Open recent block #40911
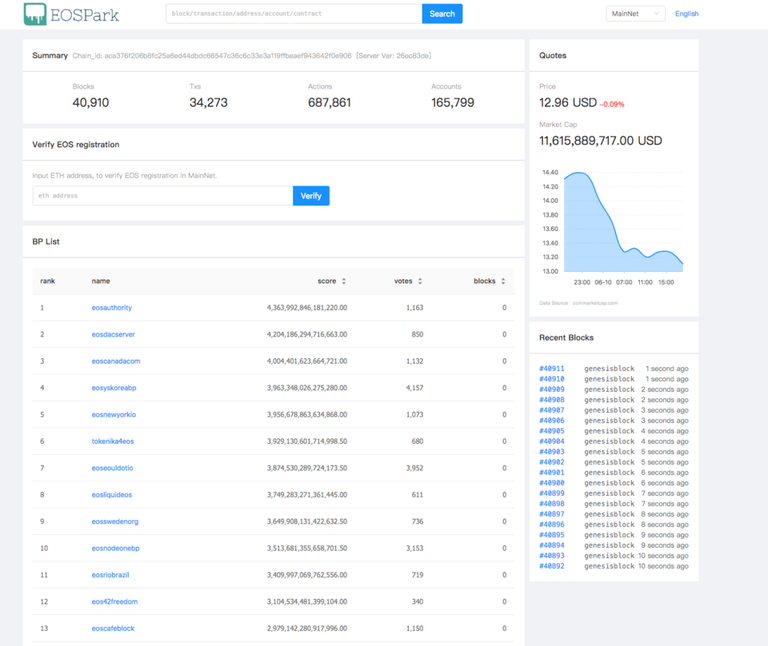768x646 pixels. pos(551,369)
